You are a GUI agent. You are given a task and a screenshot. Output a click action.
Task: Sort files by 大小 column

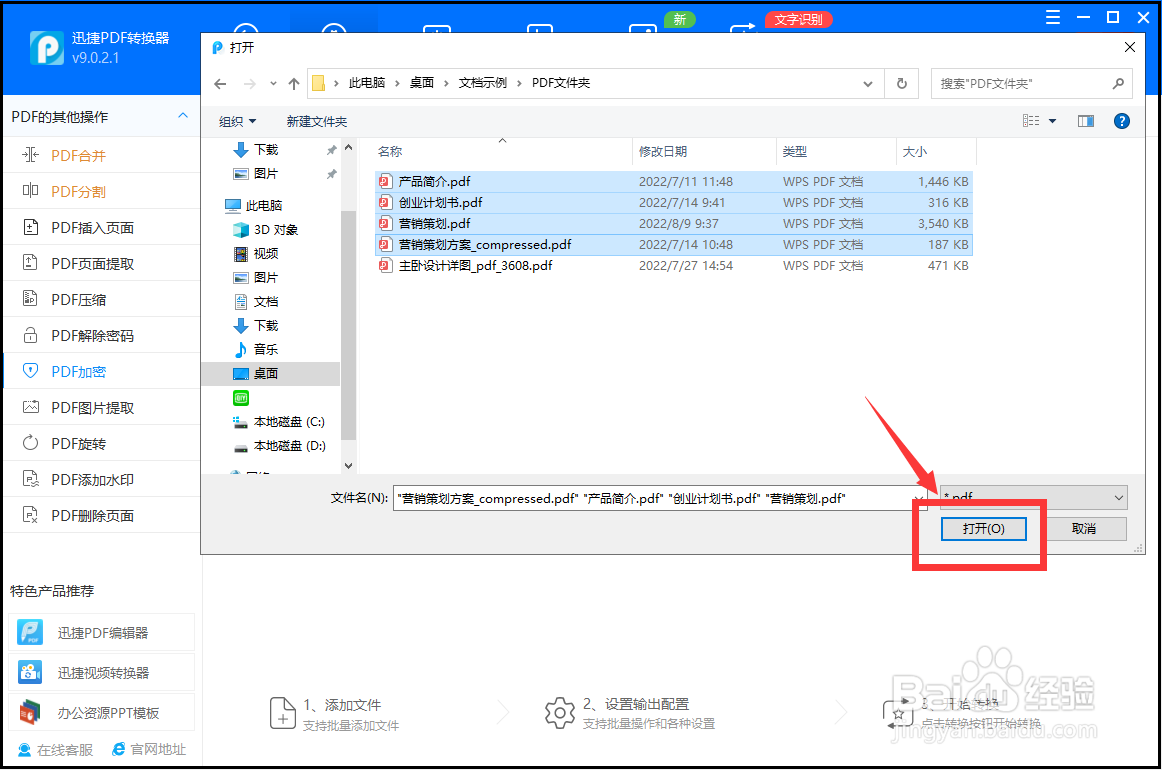pyautogui.click(x=914, y=152)
